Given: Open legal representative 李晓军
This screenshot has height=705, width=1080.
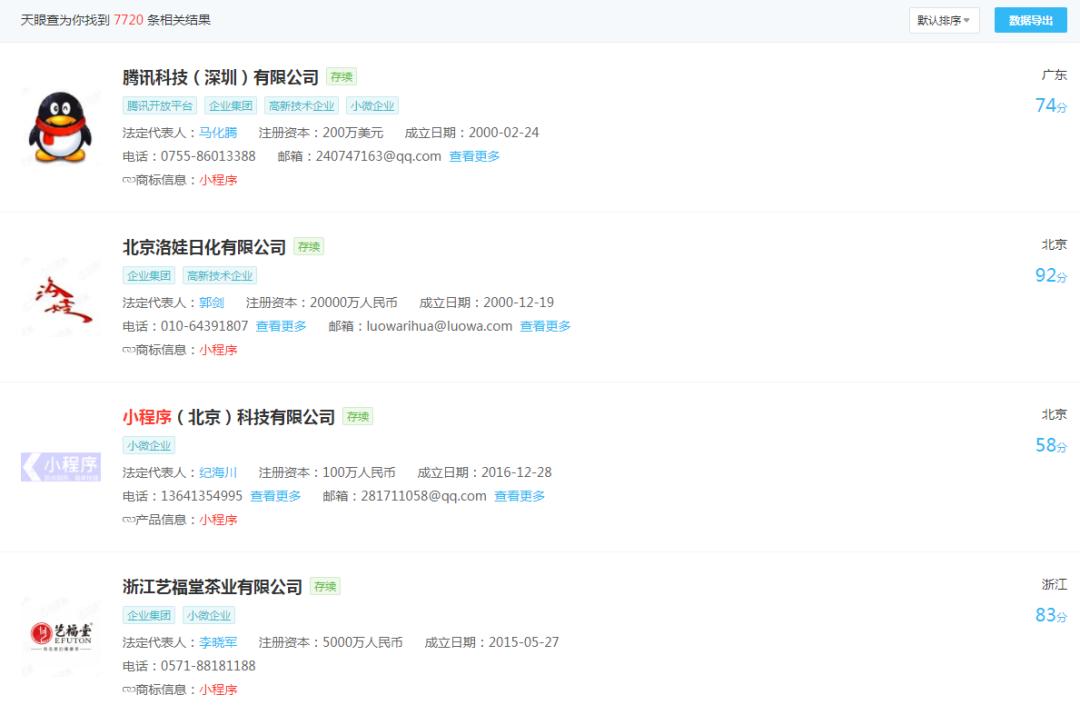Looking at the screenshot, I should coord(218,642).
